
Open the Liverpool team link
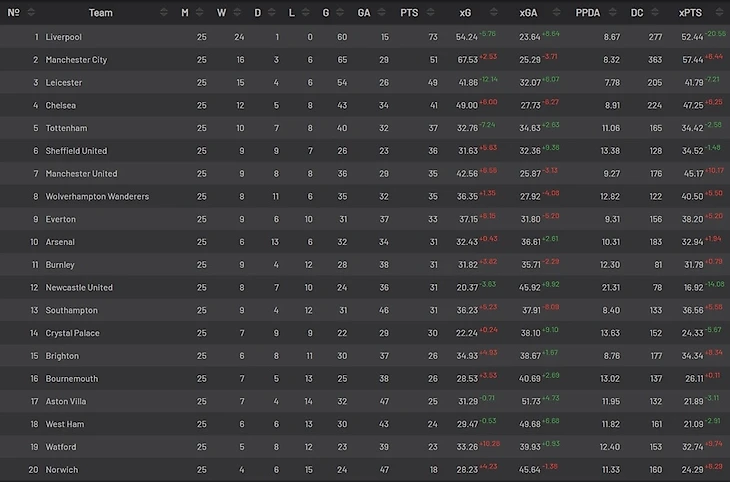[x=63, y=37]
